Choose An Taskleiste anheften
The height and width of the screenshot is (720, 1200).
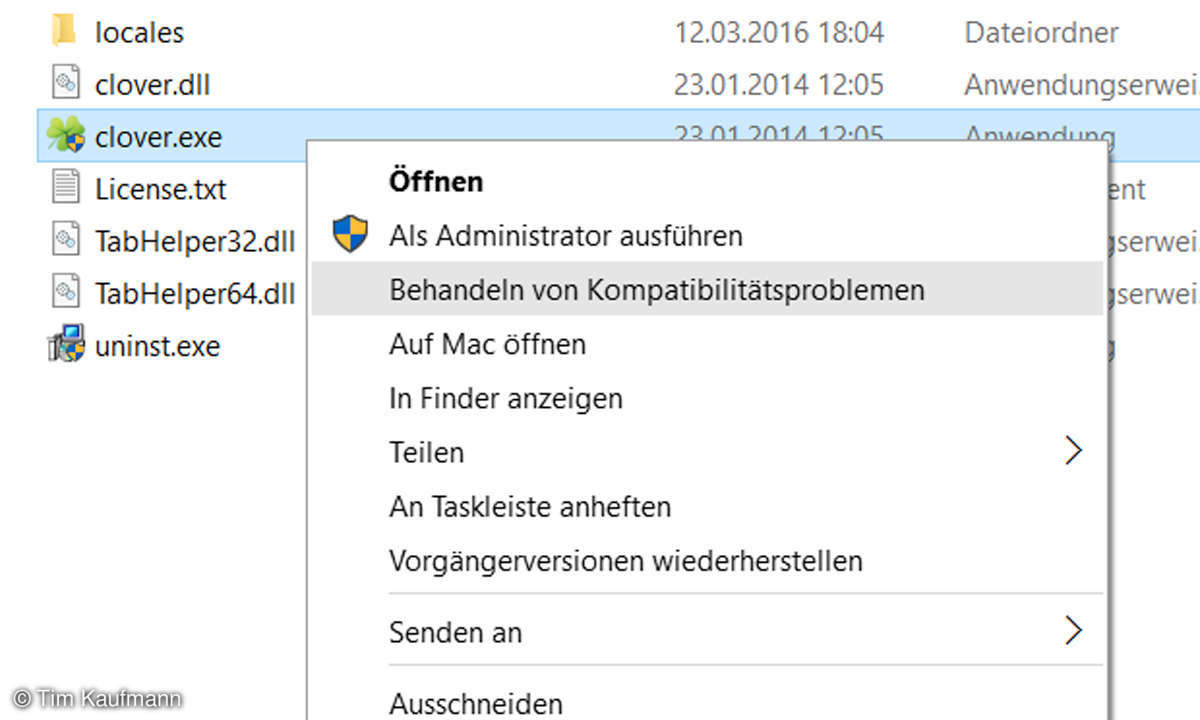[530, 506]
